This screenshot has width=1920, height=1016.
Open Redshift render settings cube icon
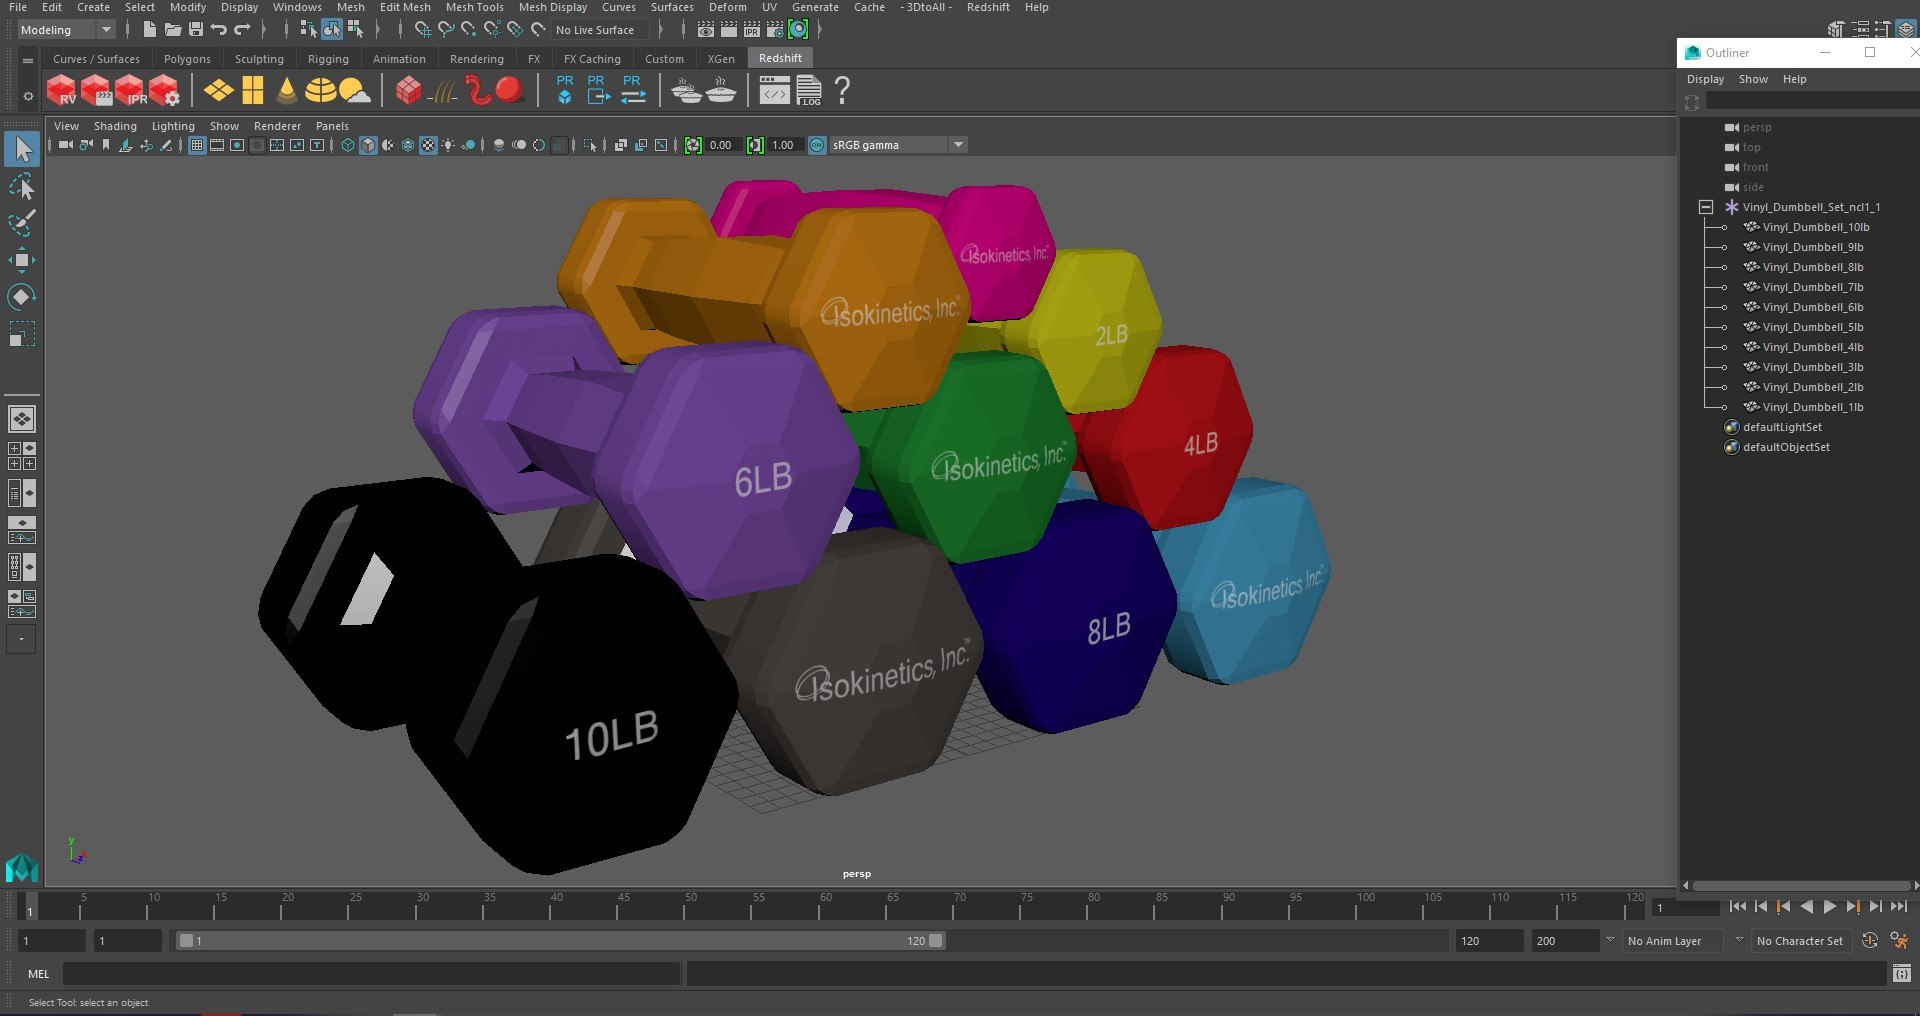point(165,91)
